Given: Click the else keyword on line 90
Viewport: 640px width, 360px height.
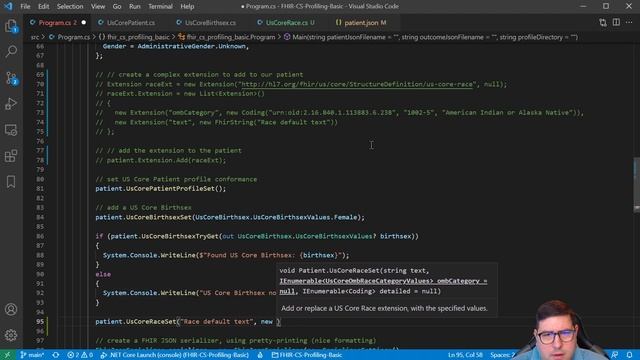Looking at the screenshot, I should 103,274.
